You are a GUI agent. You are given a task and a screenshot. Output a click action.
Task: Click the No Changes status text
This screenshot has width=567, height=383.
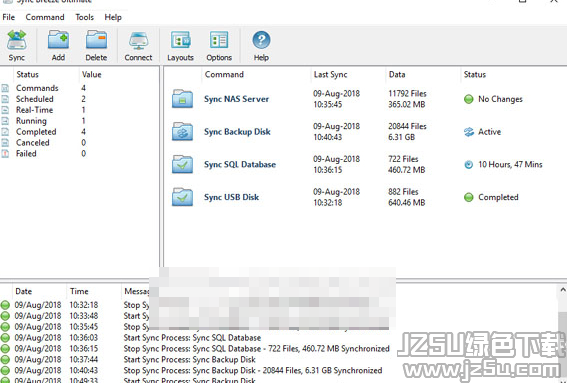pos(500,99)
